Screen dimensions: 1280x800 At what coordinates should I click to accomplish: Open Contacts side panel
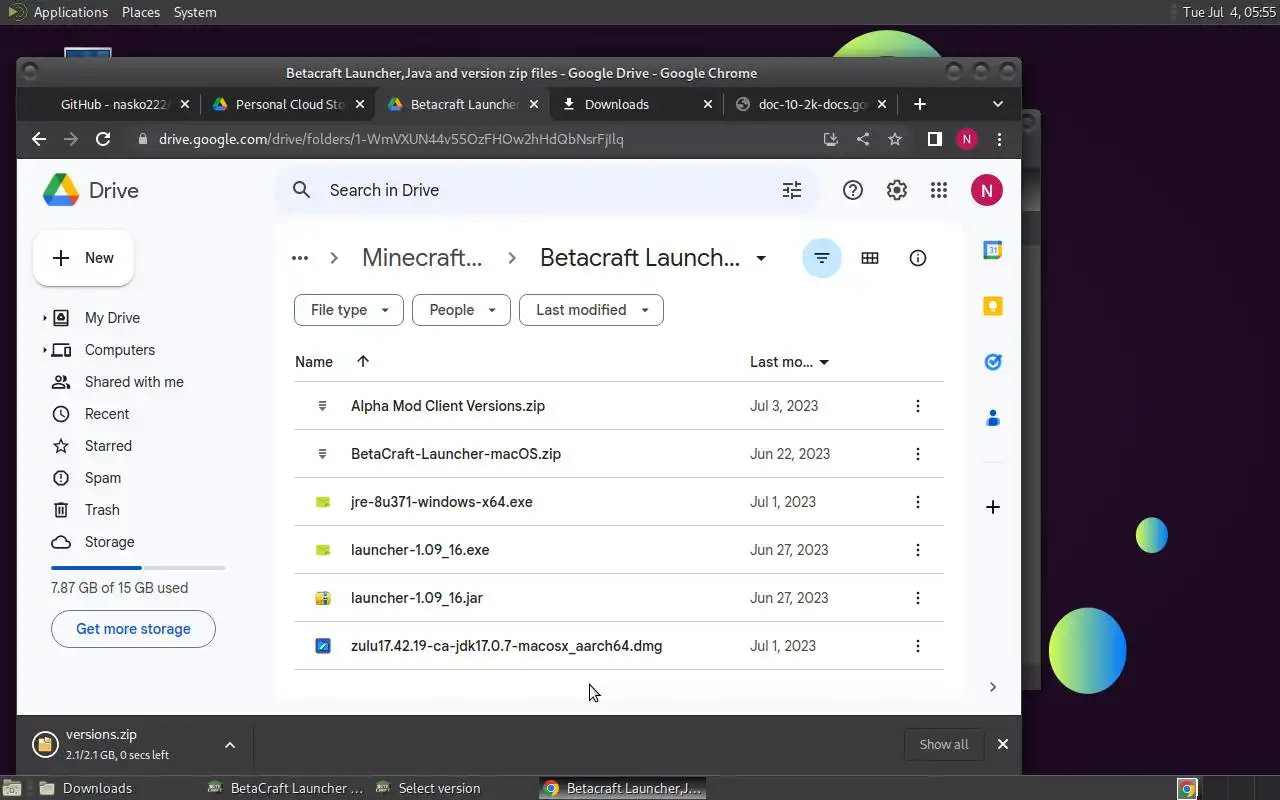[993, 418]
